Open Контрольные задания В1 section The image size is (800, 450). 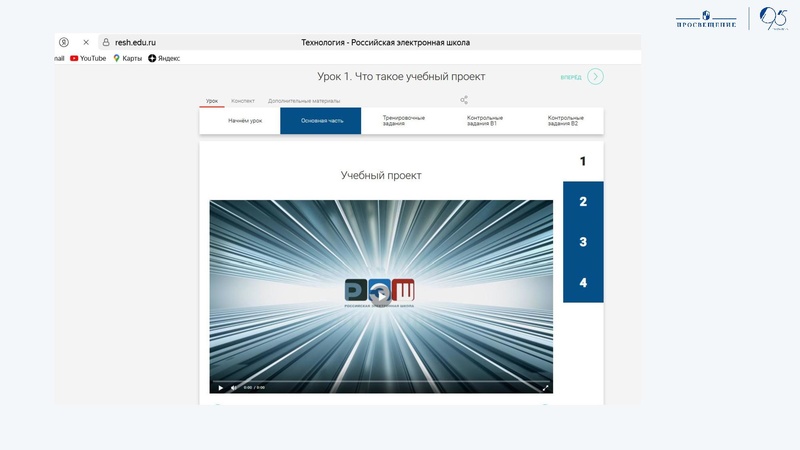click(x=484, y=121)
